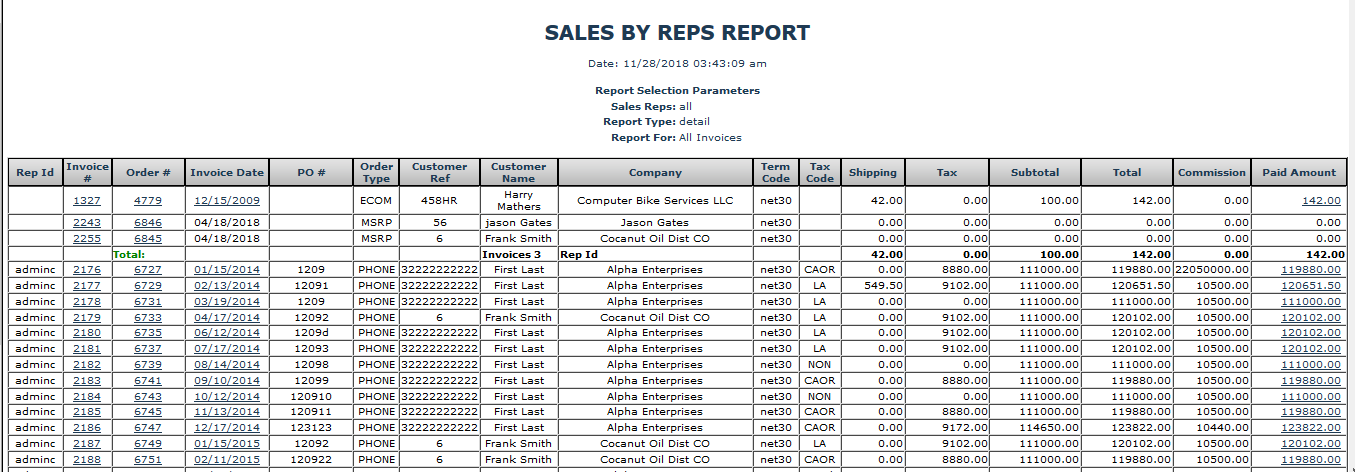Click the Company column header
The width and height of the screenshot is (1355, 472).
pyautogui.click(x=655, y=173)
